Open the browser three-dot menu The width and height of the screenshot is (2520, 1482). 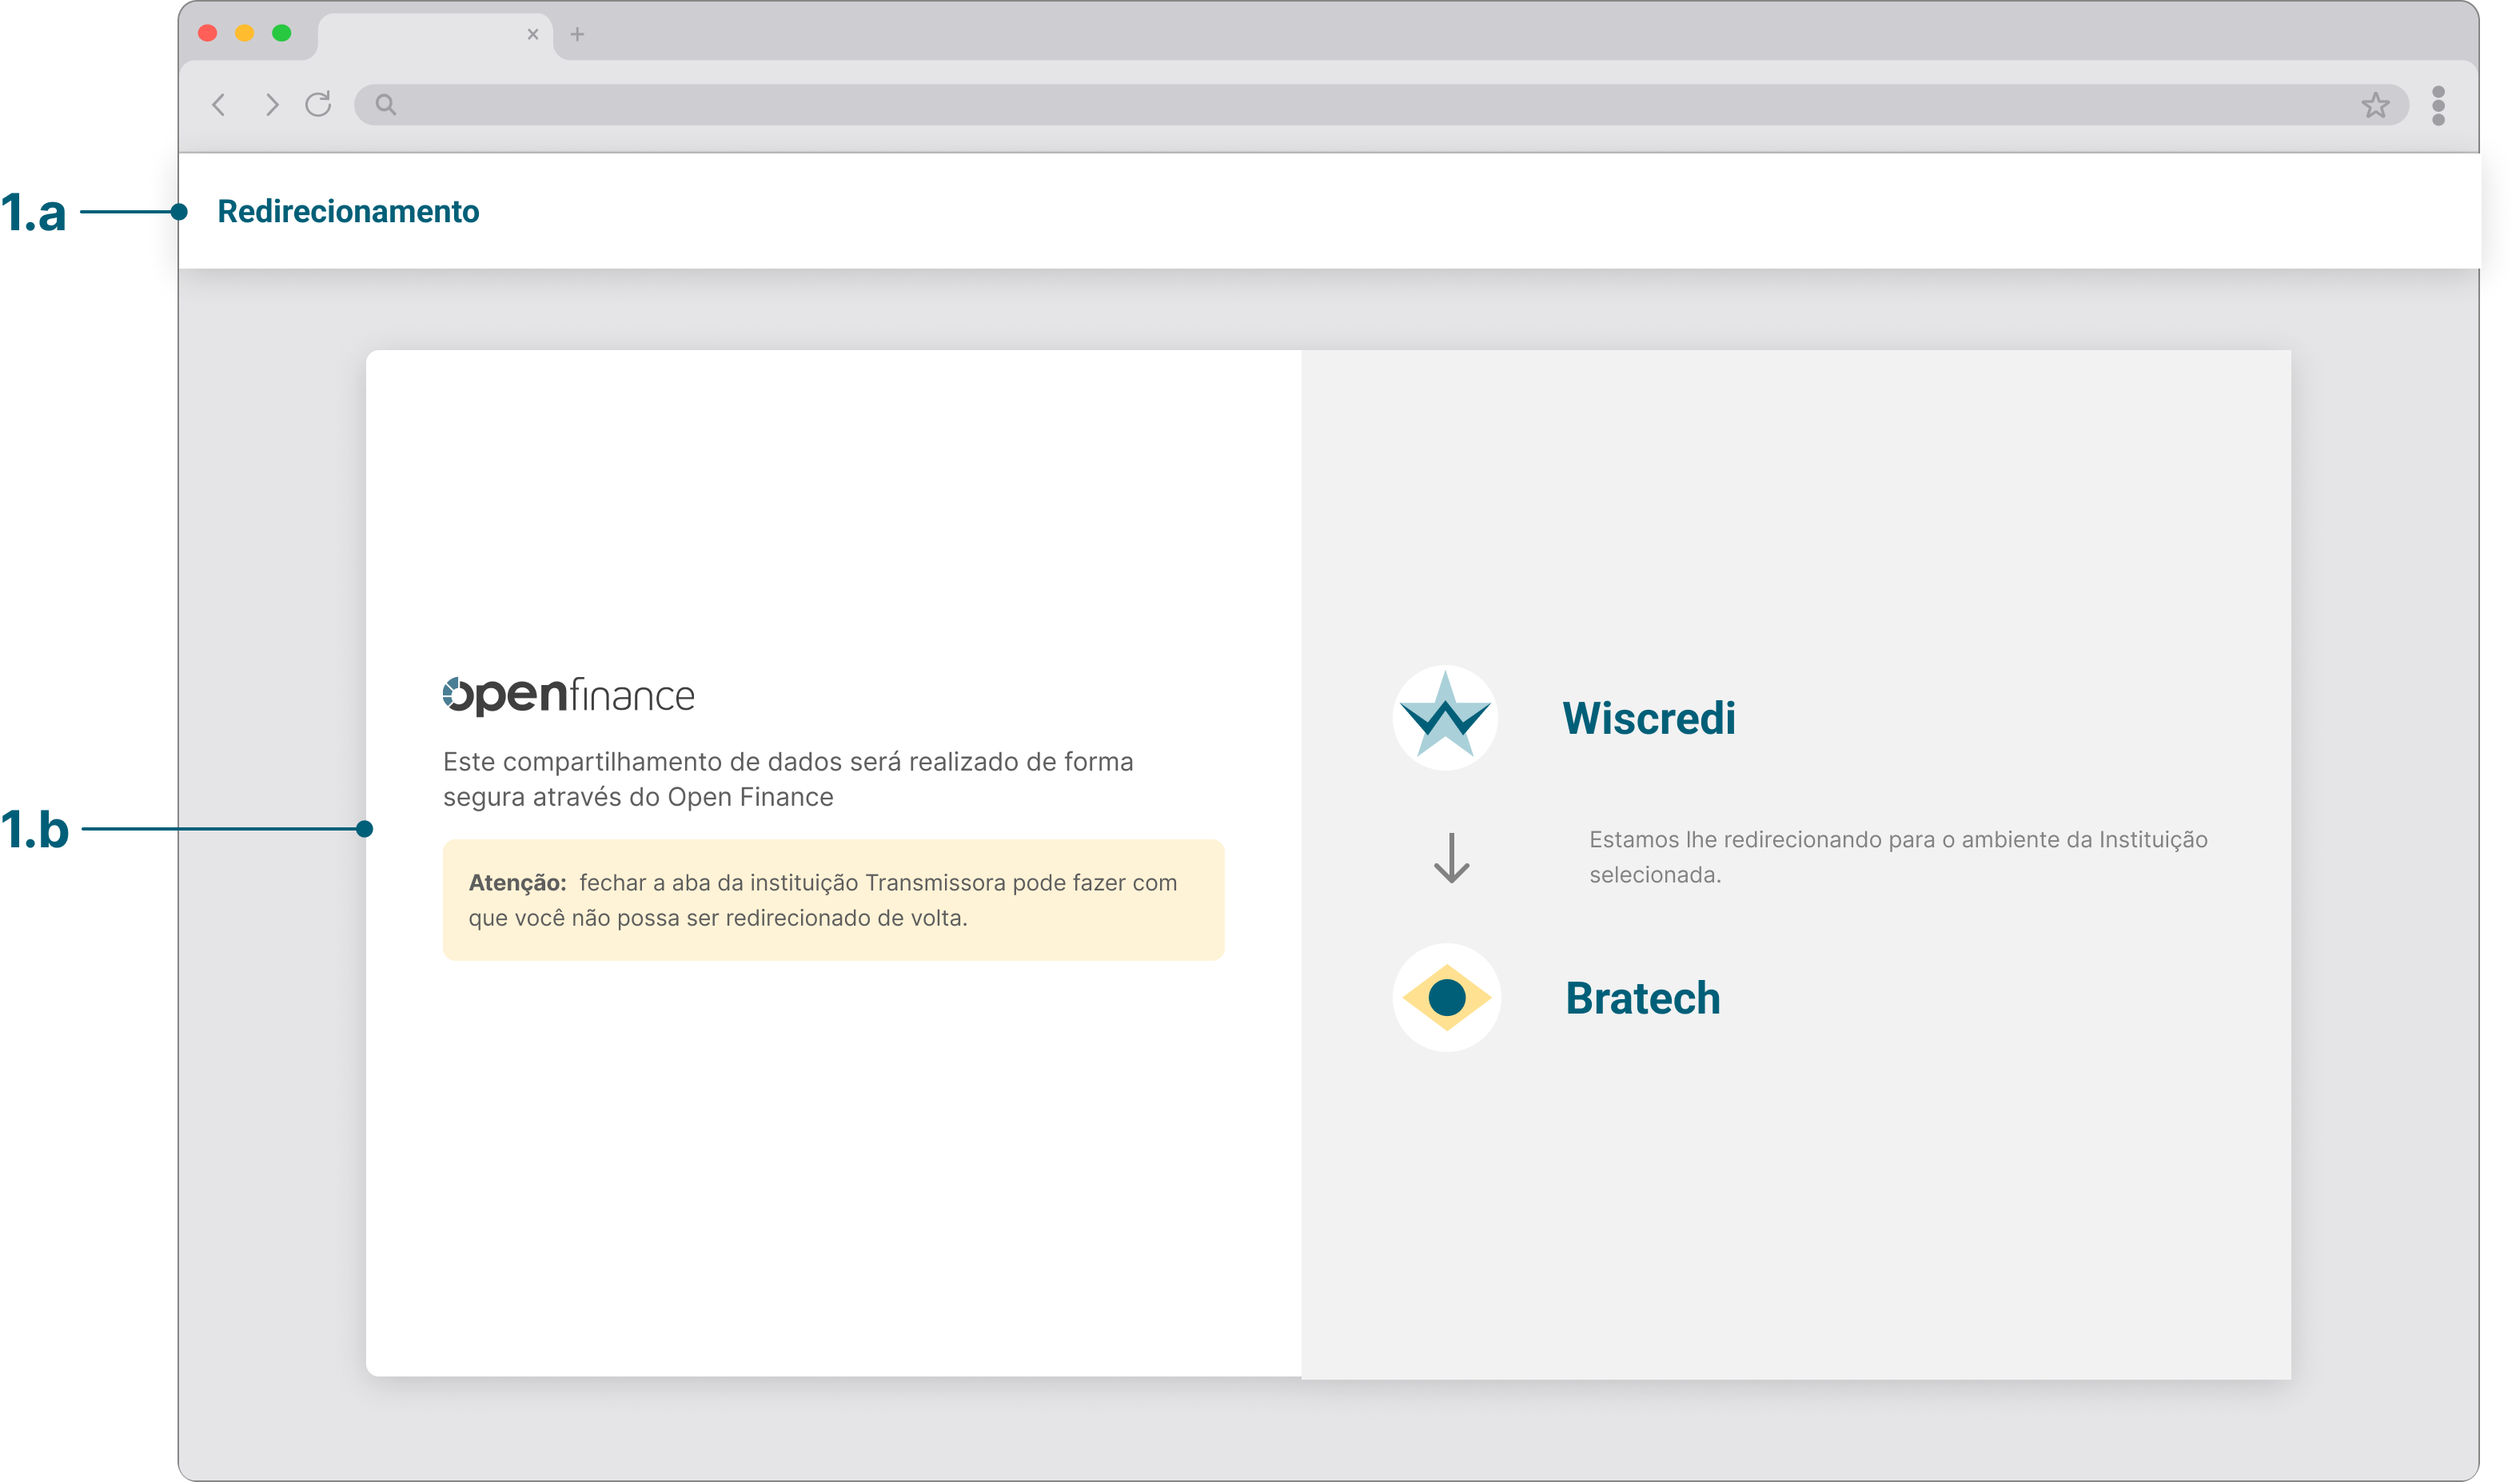tap(2439, 105)
